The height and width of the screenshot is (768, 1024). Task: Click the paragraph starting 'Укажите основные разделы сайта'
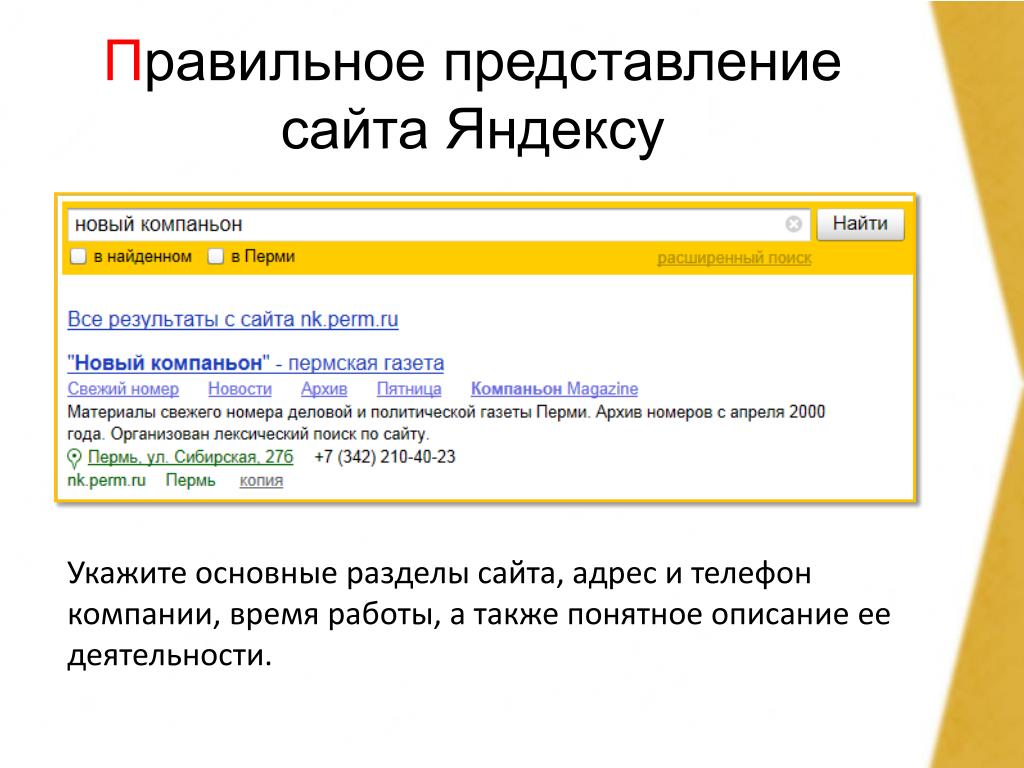(479, 614)
